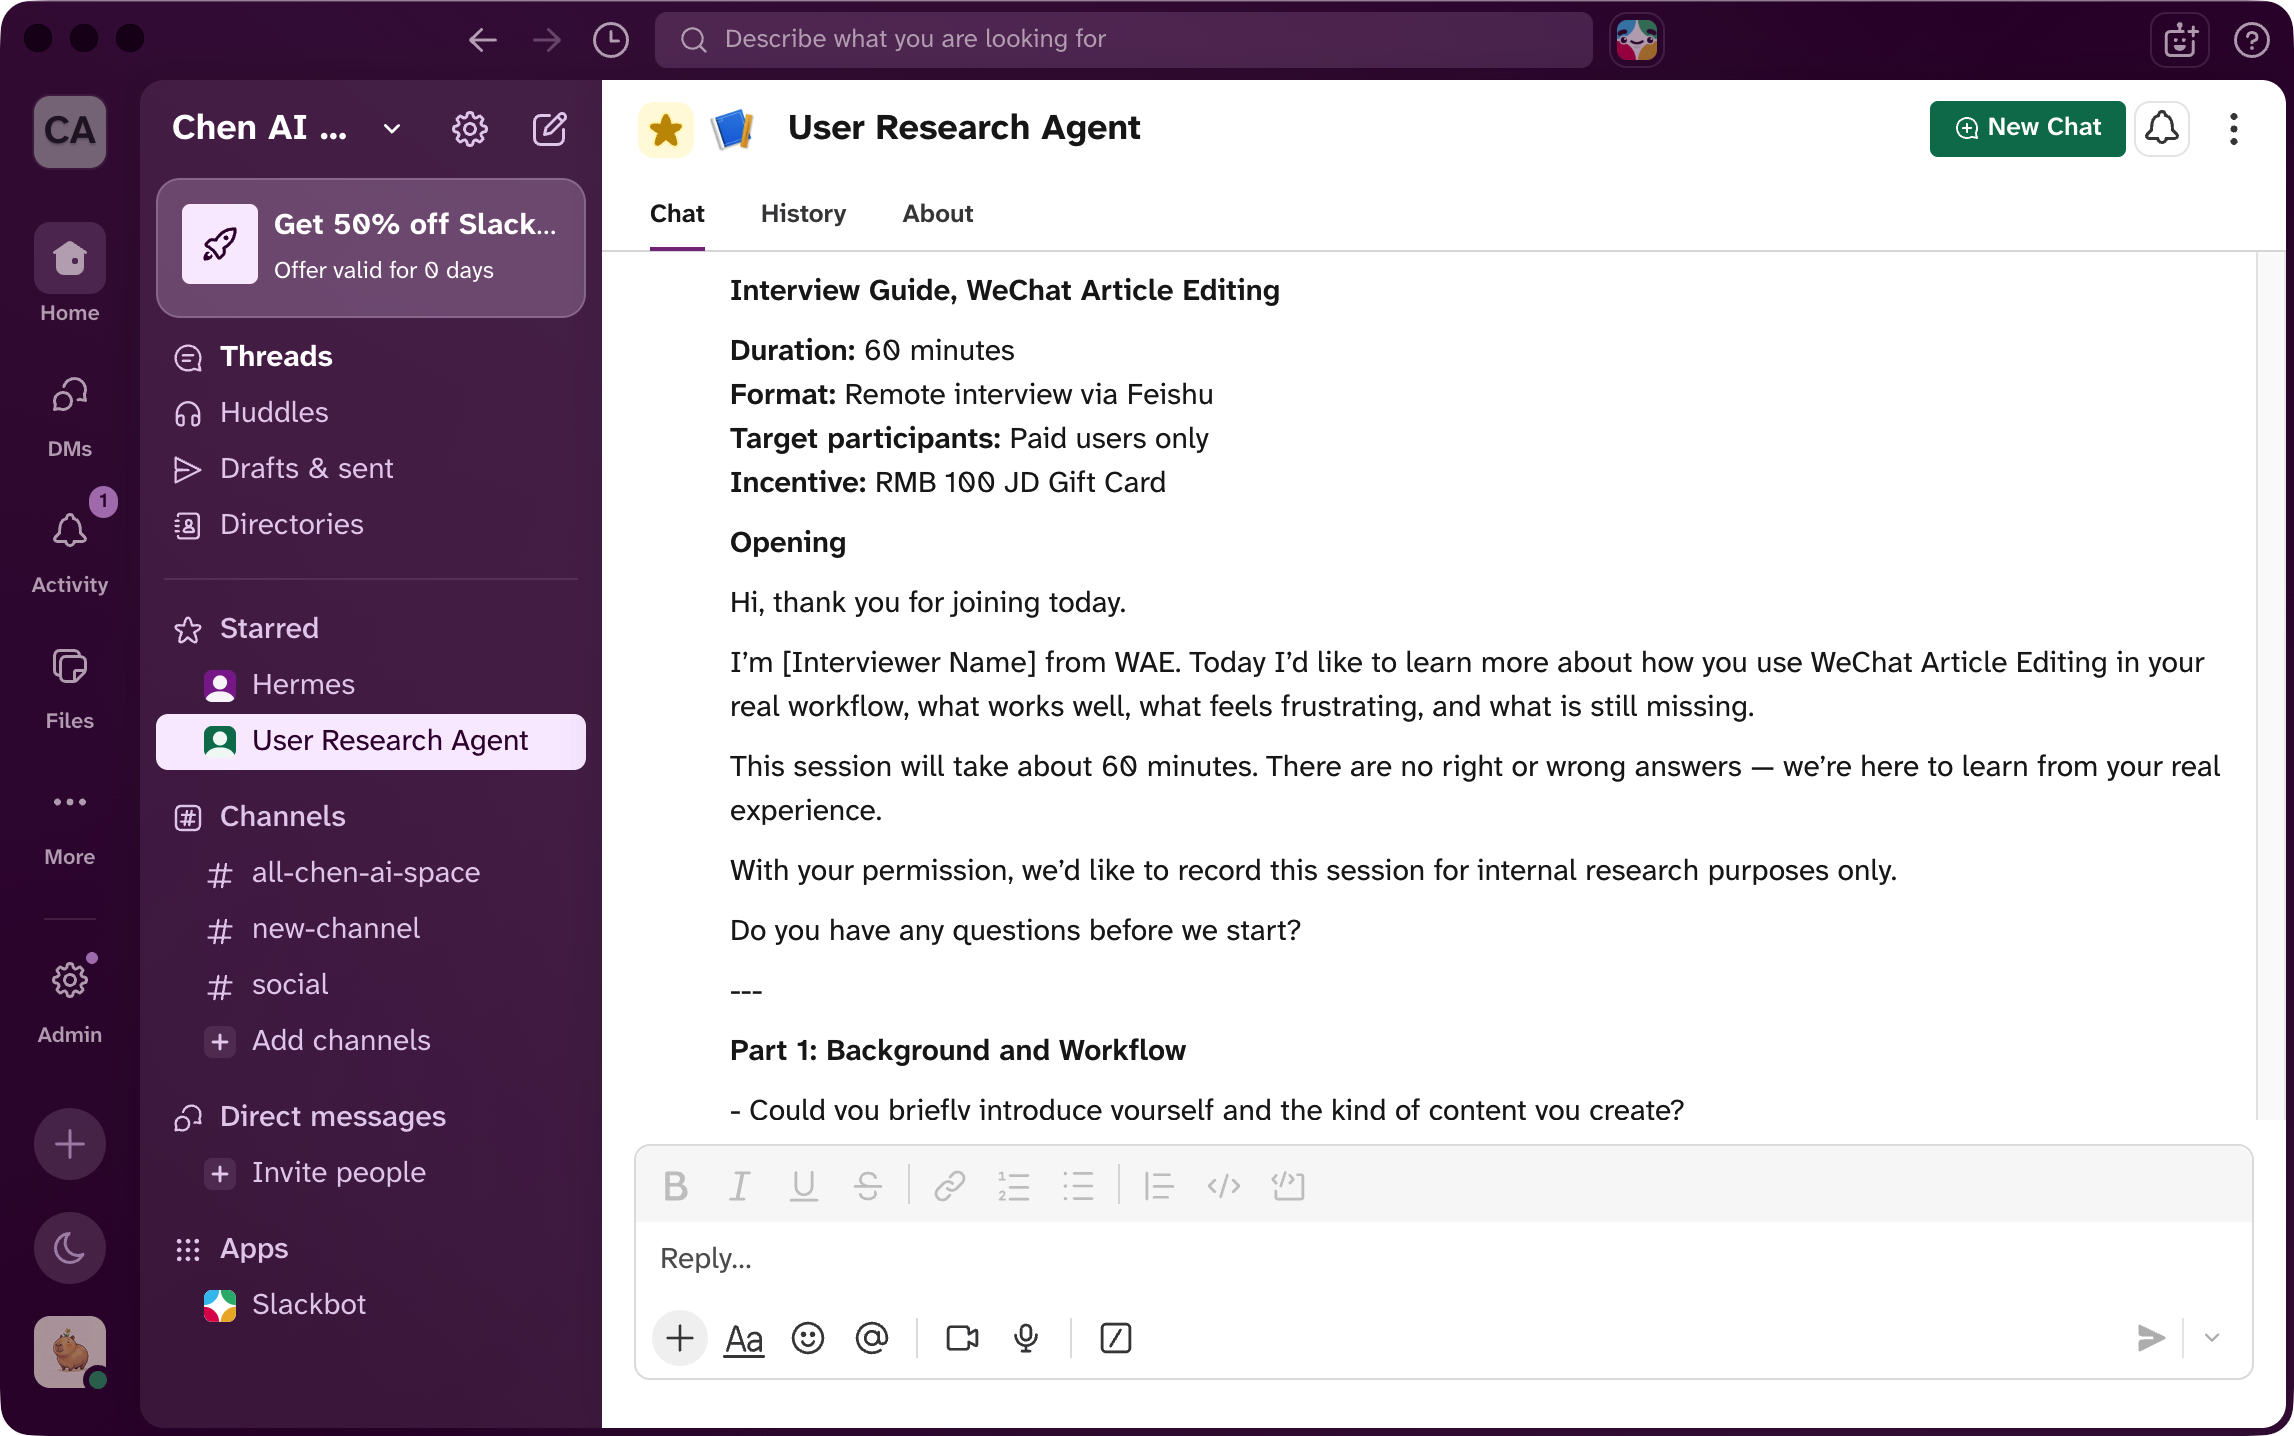Toggle the star on User Research Agent
The height and width of the screenshot is (1436, 2294).
666,129
